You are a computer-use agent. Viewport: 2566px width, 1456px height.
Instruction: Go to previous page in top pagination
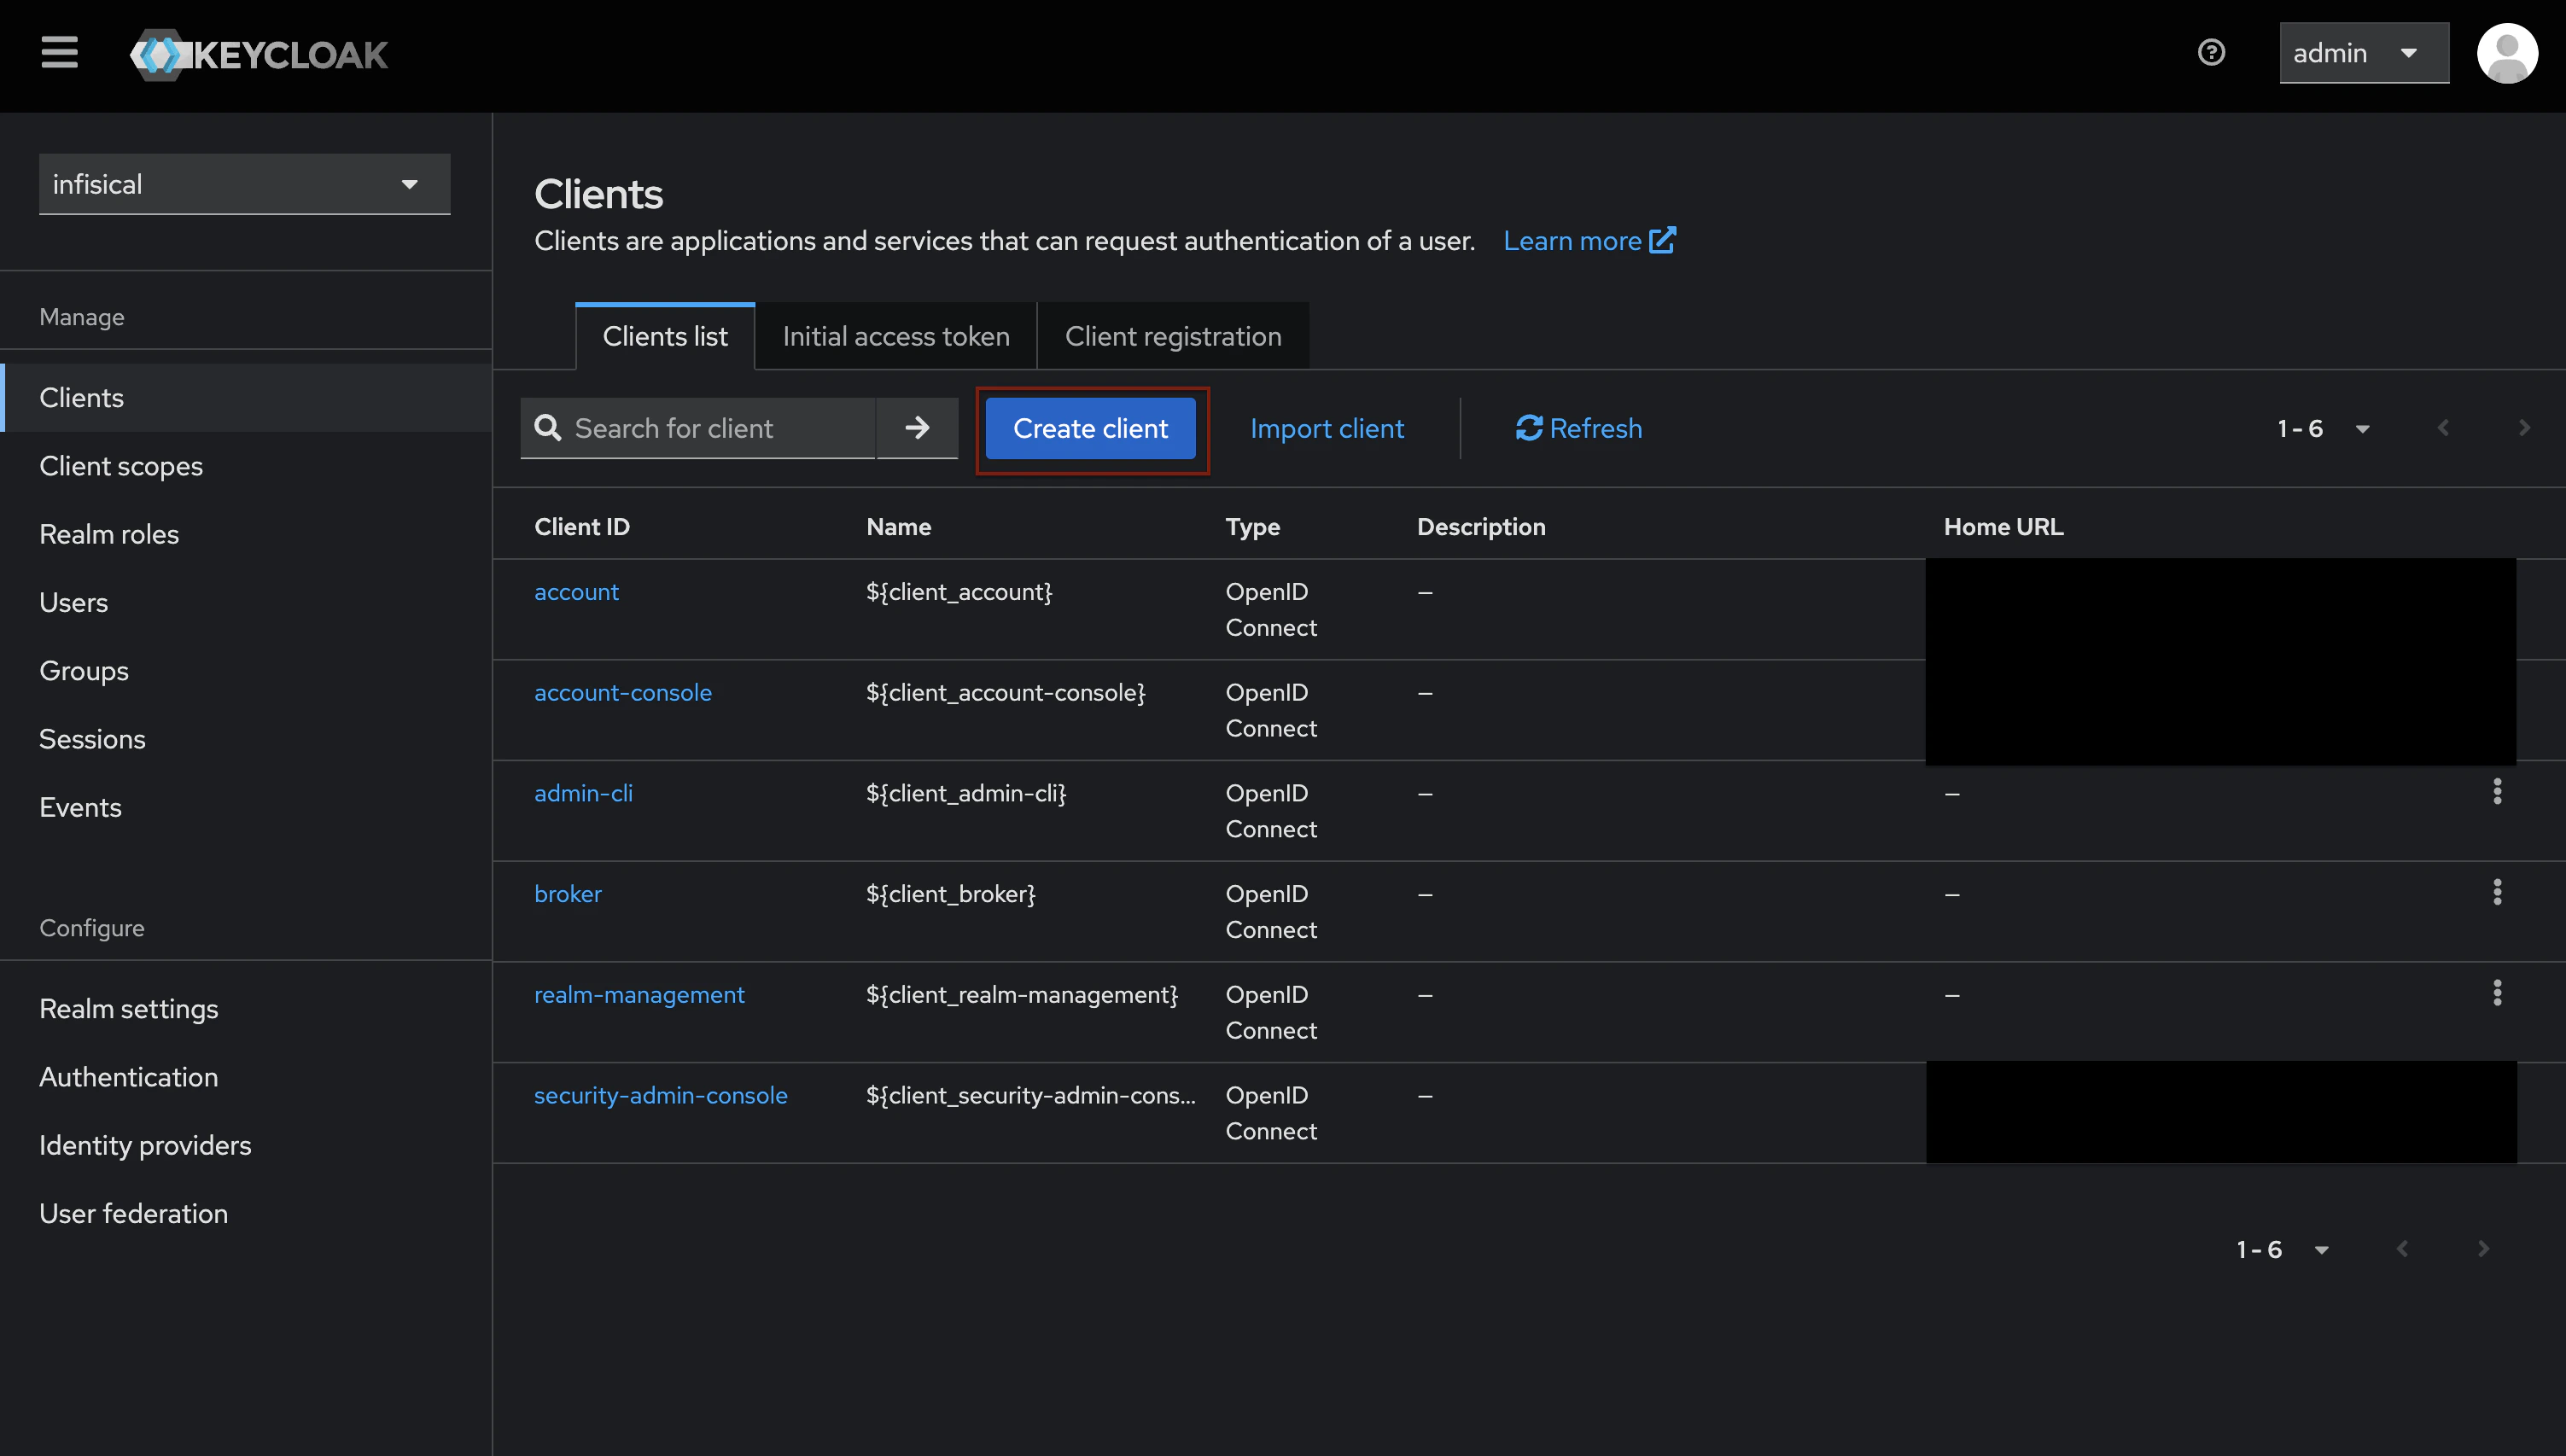(2443, 428)
